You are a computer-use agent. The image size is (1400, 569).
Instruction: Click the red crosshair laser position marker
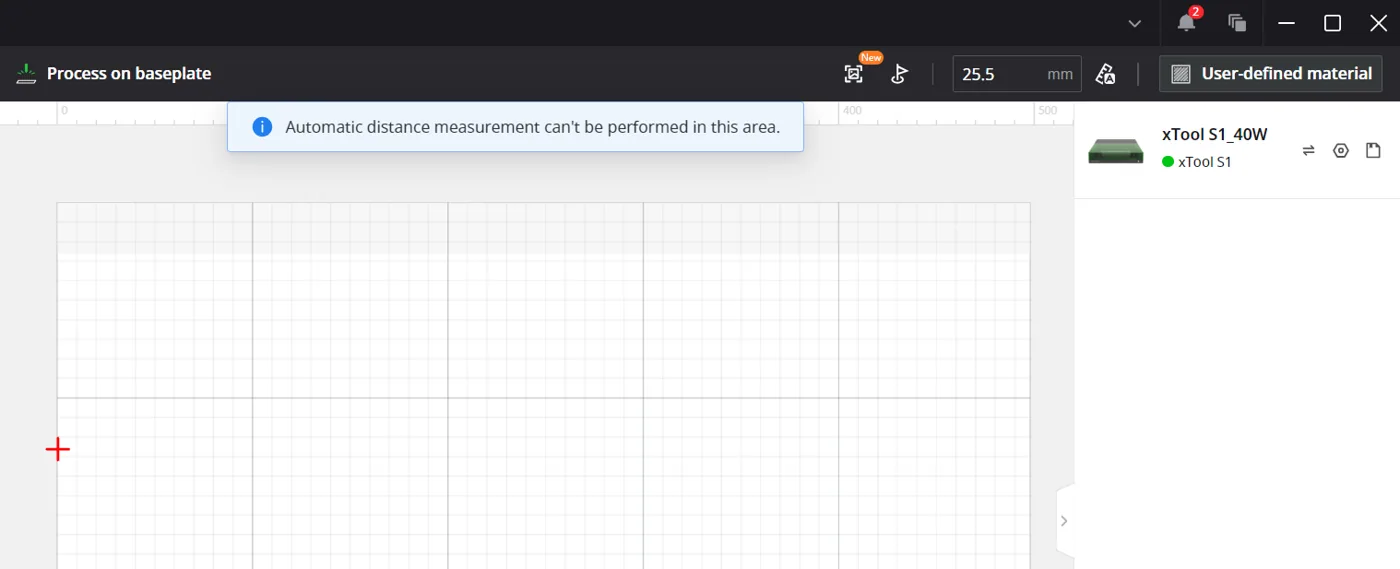tap(58, 450)
